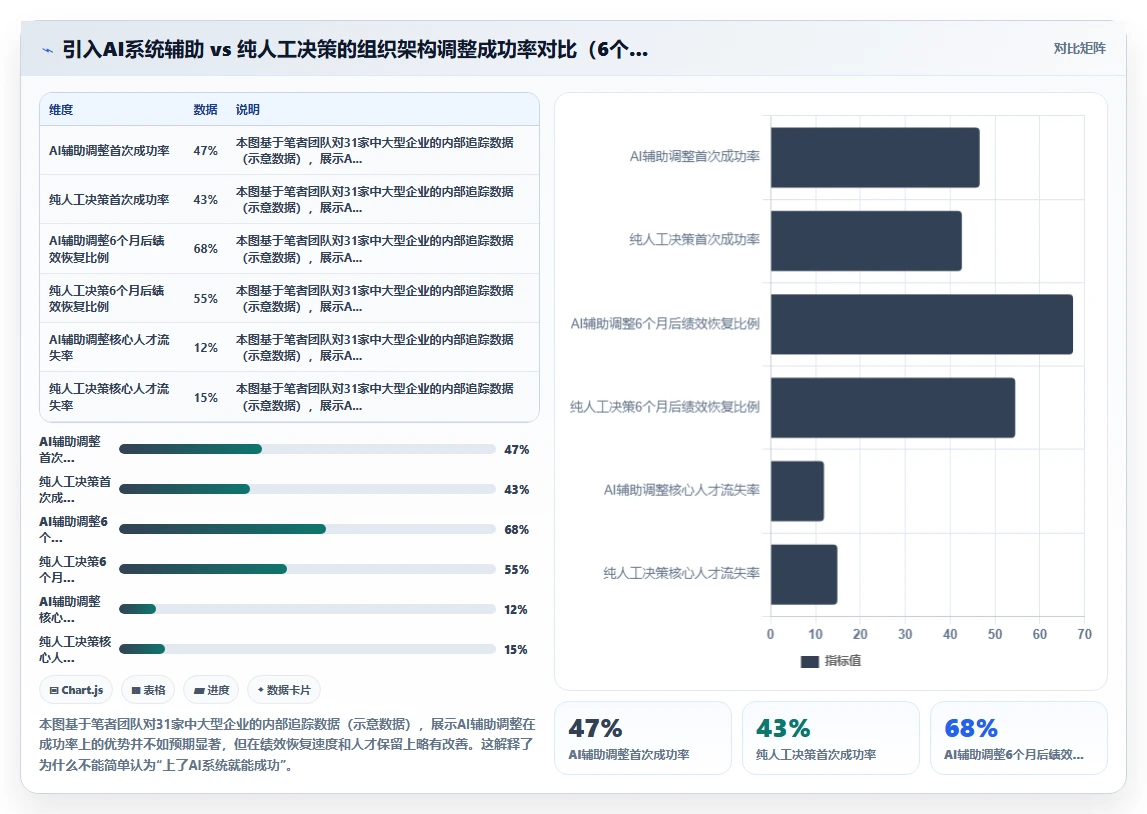Image resolution: width=1147 pixels, height=814 pixels.
Task: Click the chart bar for 纯人工决策核心人才流失率
Action: [804, 574]
